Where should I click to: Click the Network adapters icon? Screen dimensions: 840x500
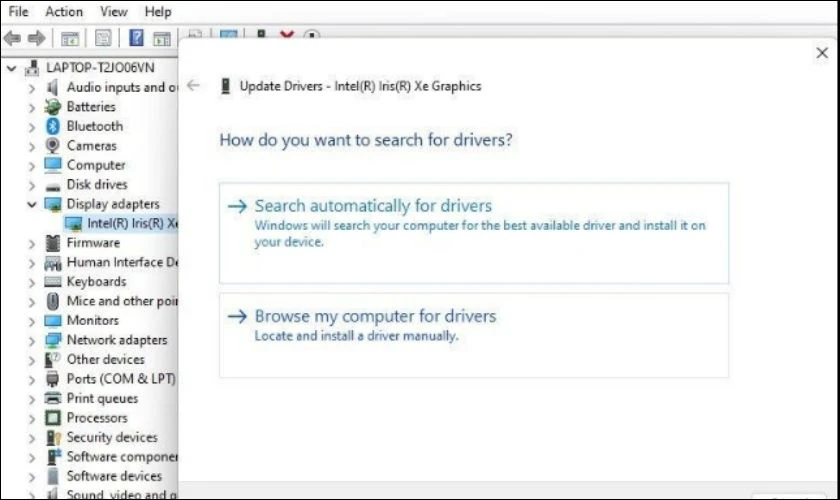coord(52,340)
